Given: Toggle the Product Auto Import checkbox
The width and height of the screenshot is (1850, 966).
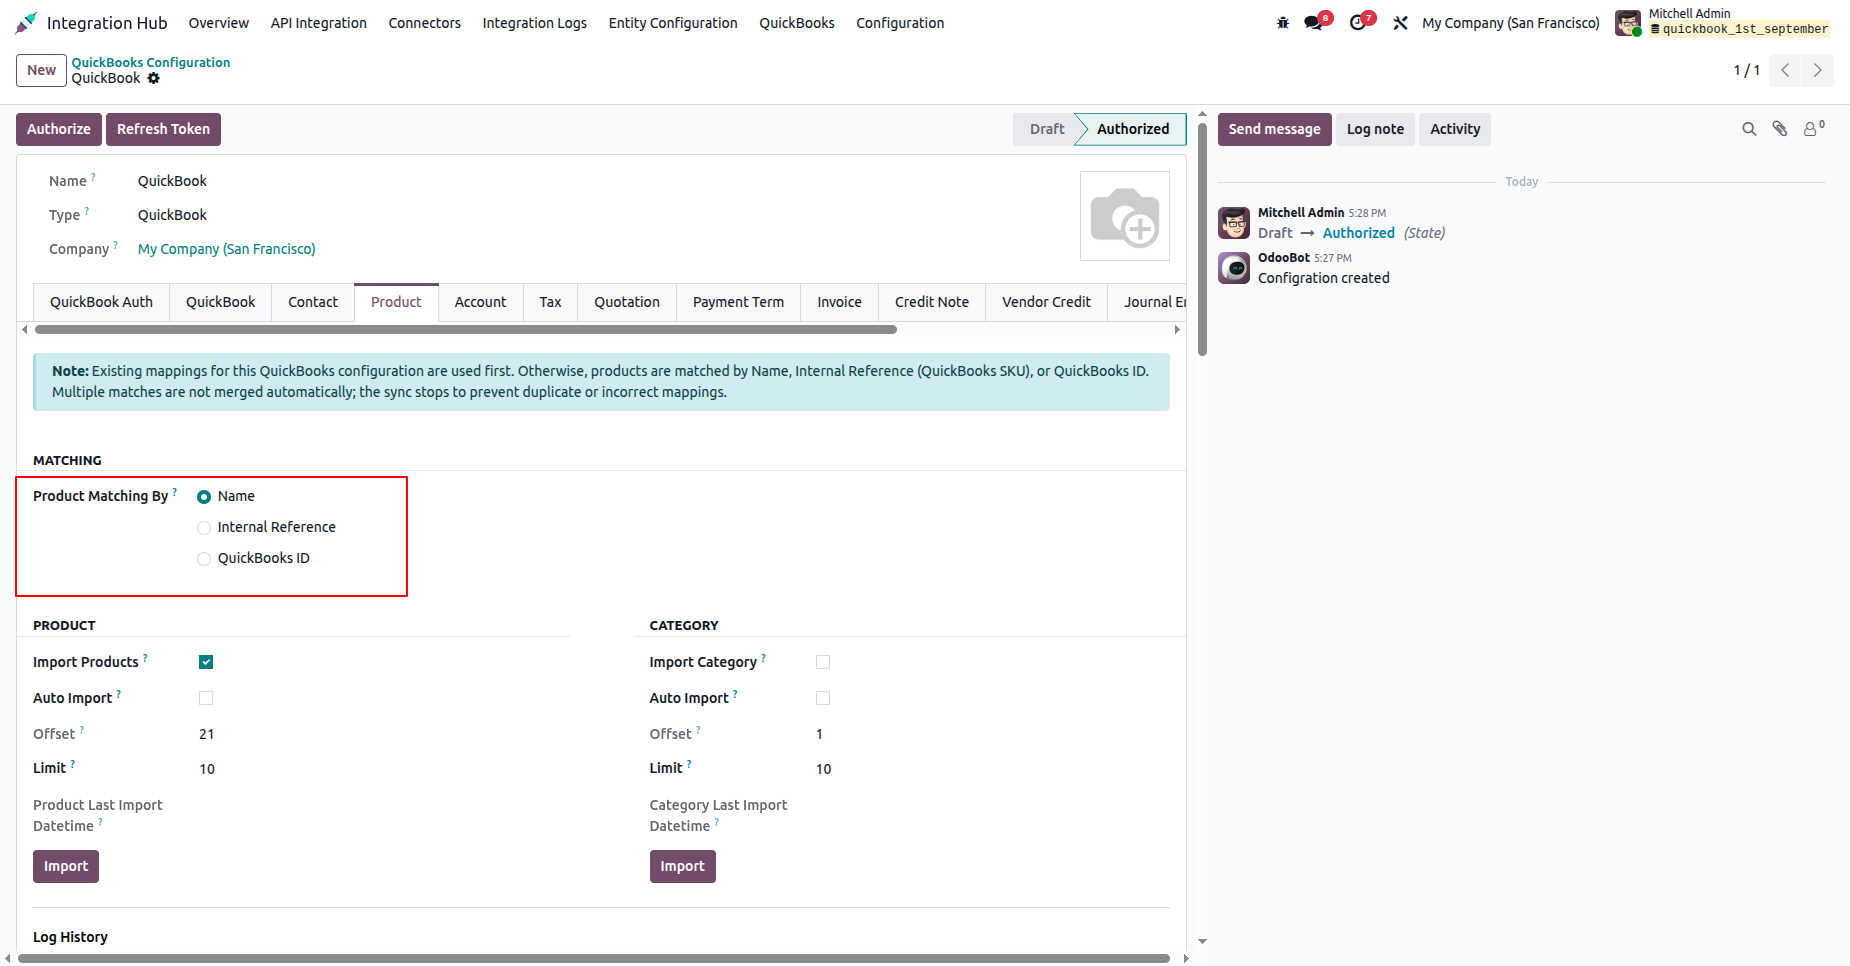Looking at the screenshot, I should 206,698.
